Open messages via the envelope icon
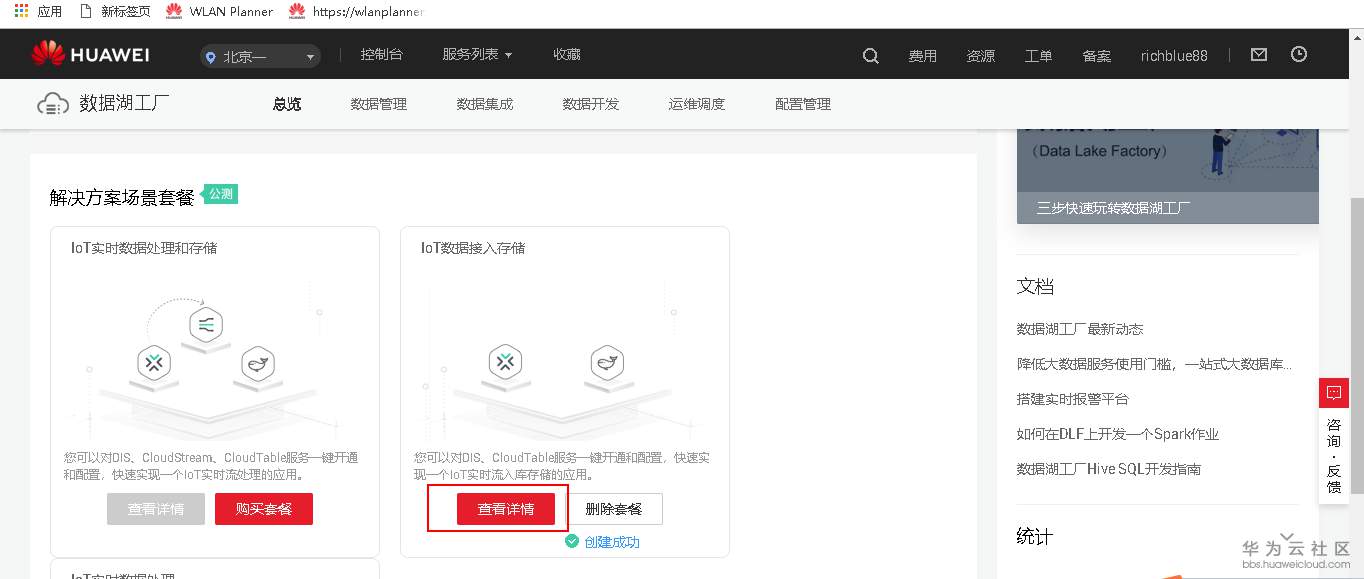 pyautogui.click(x=1258, y=55)
